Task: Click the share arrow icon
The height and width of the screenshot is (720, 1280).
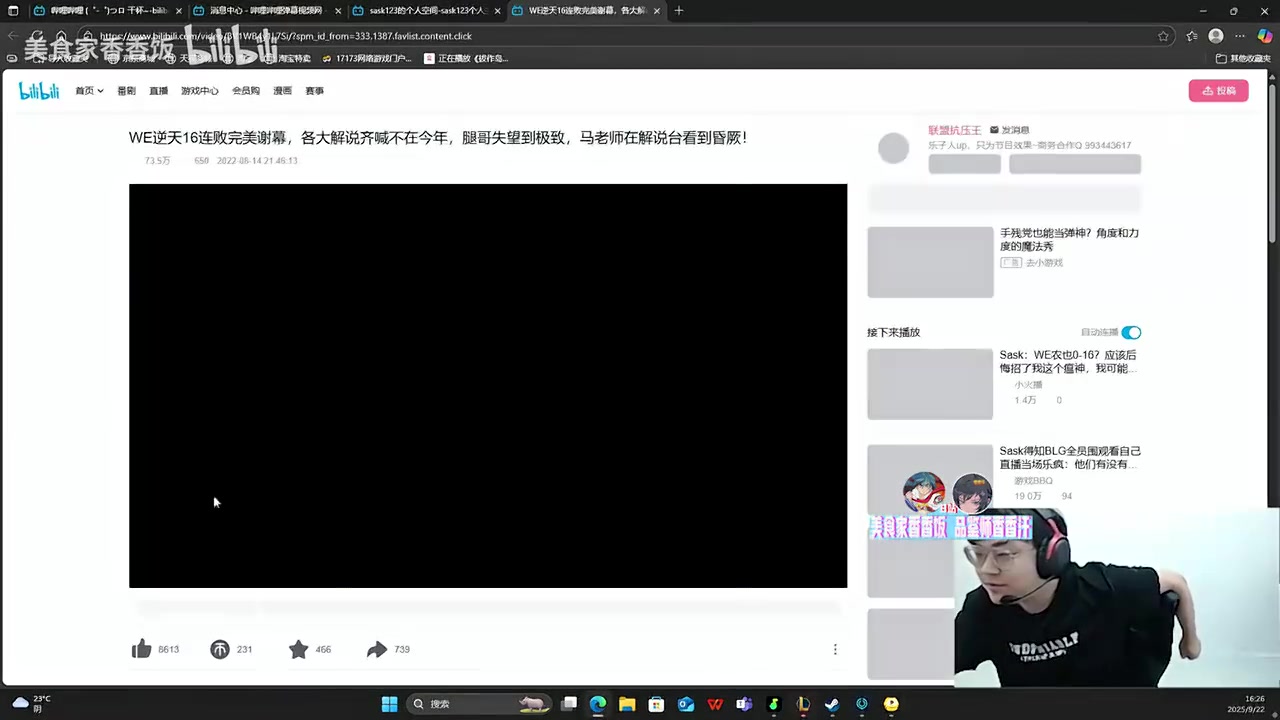Action: (376, 649)
